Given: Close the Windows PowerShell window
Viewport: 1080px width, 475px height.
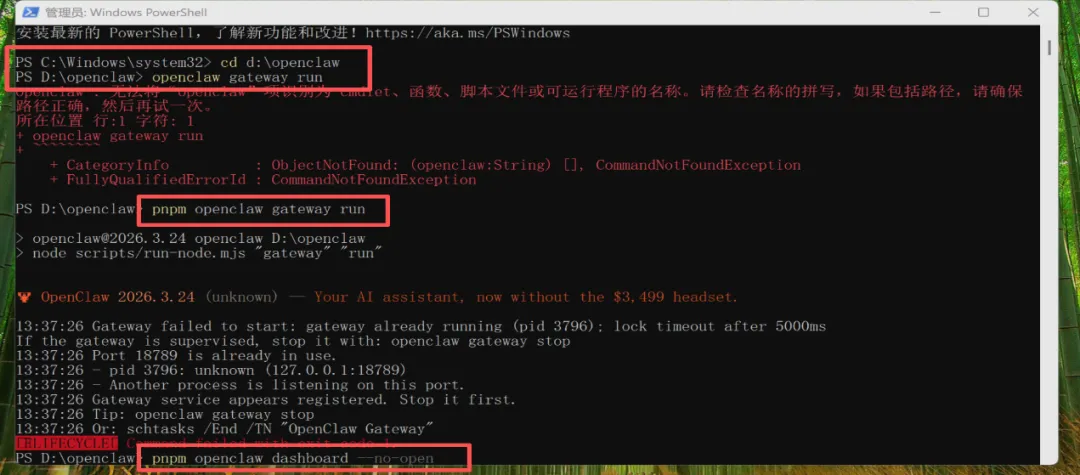Looking at the screenshot, I should [x=1033, y=12].
